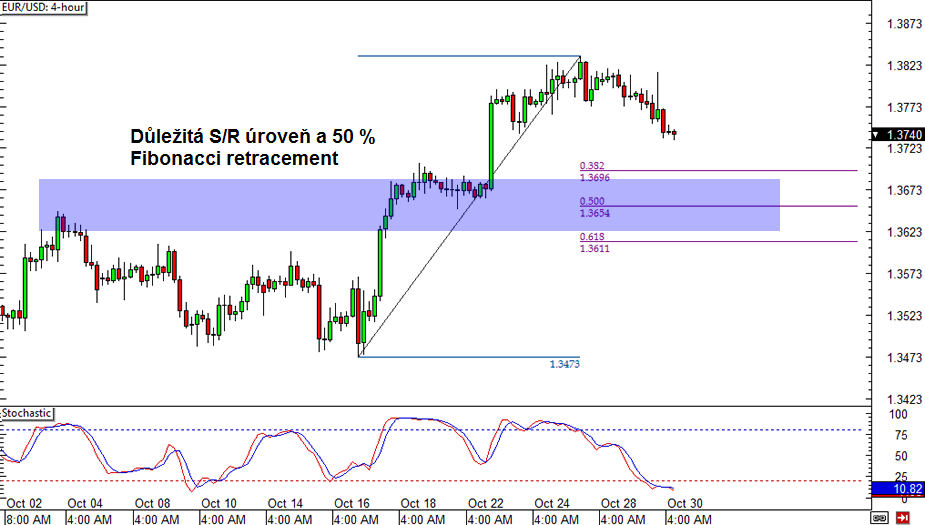The height and width of the screenshot is (525, 925).
Task: Click the Stochastic value label 10.82
Action: 898,488
